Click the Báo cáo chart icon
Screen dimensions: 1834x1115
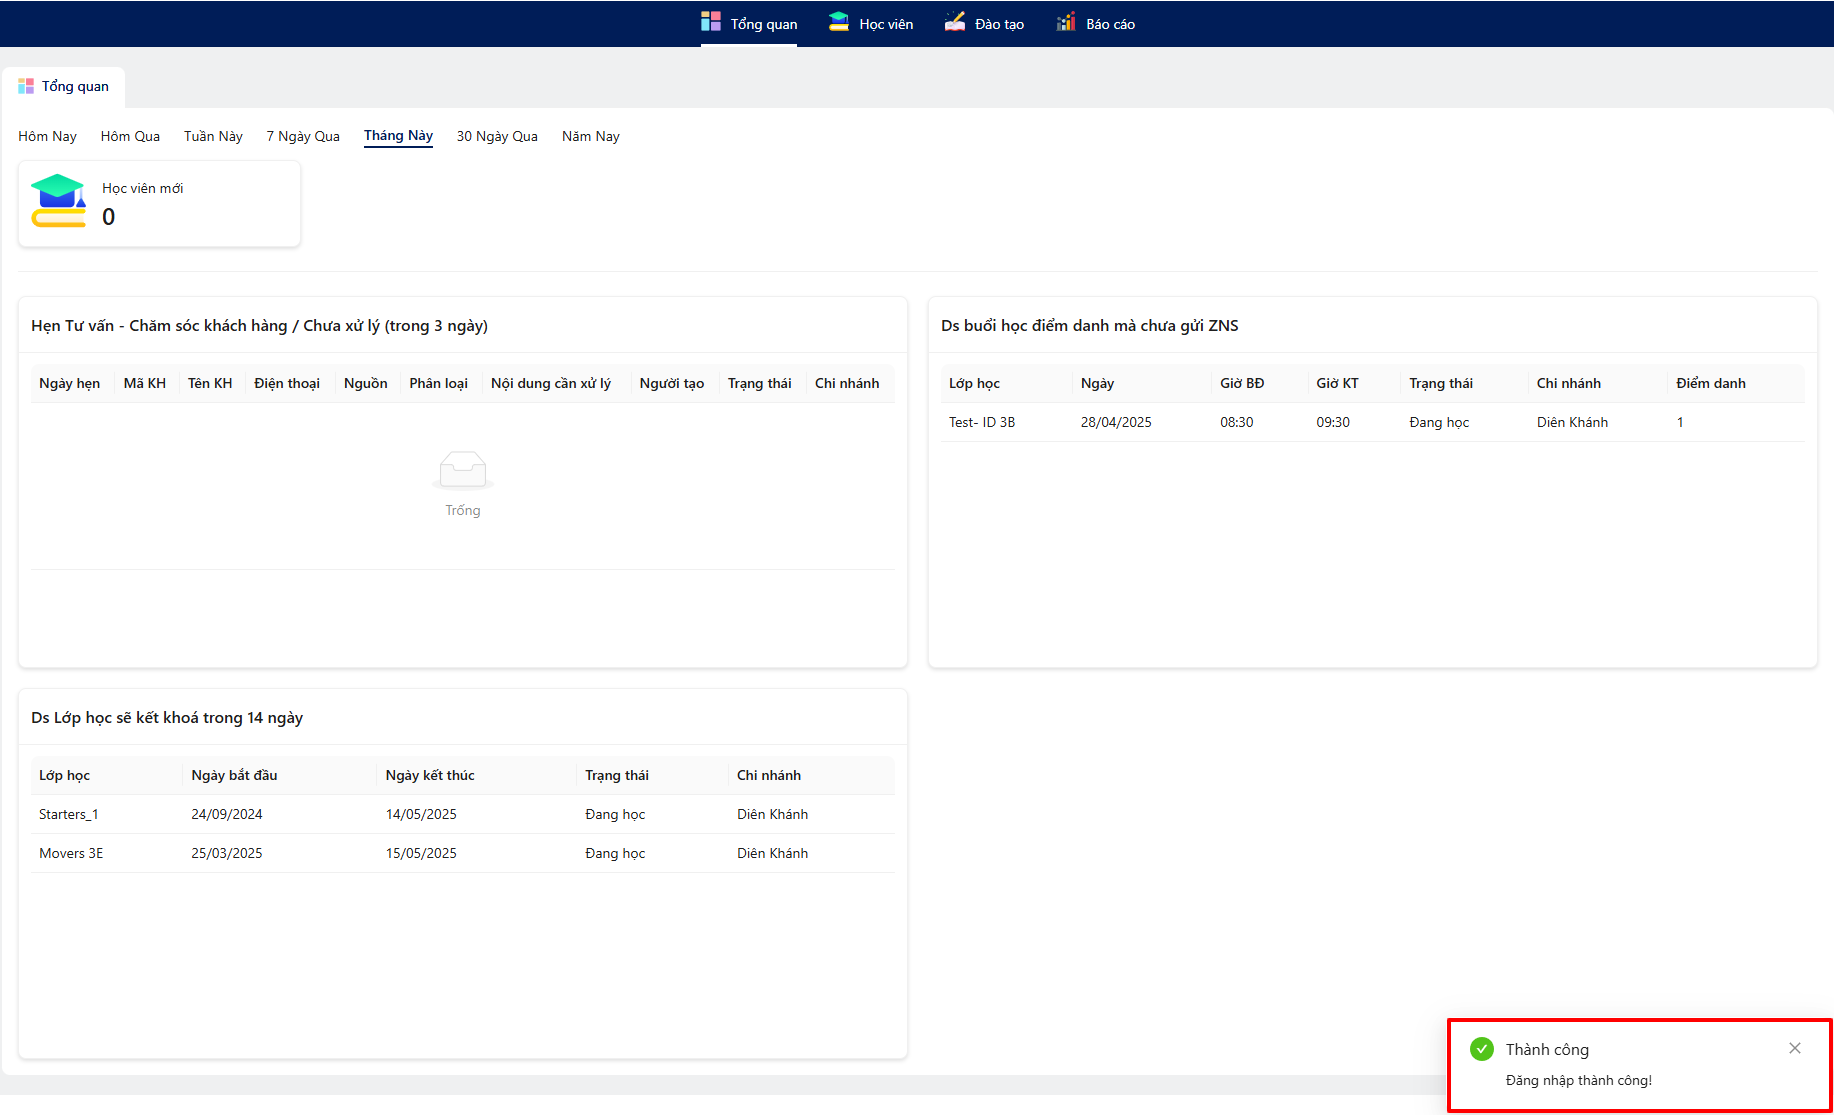click(x=1066, y=22)
